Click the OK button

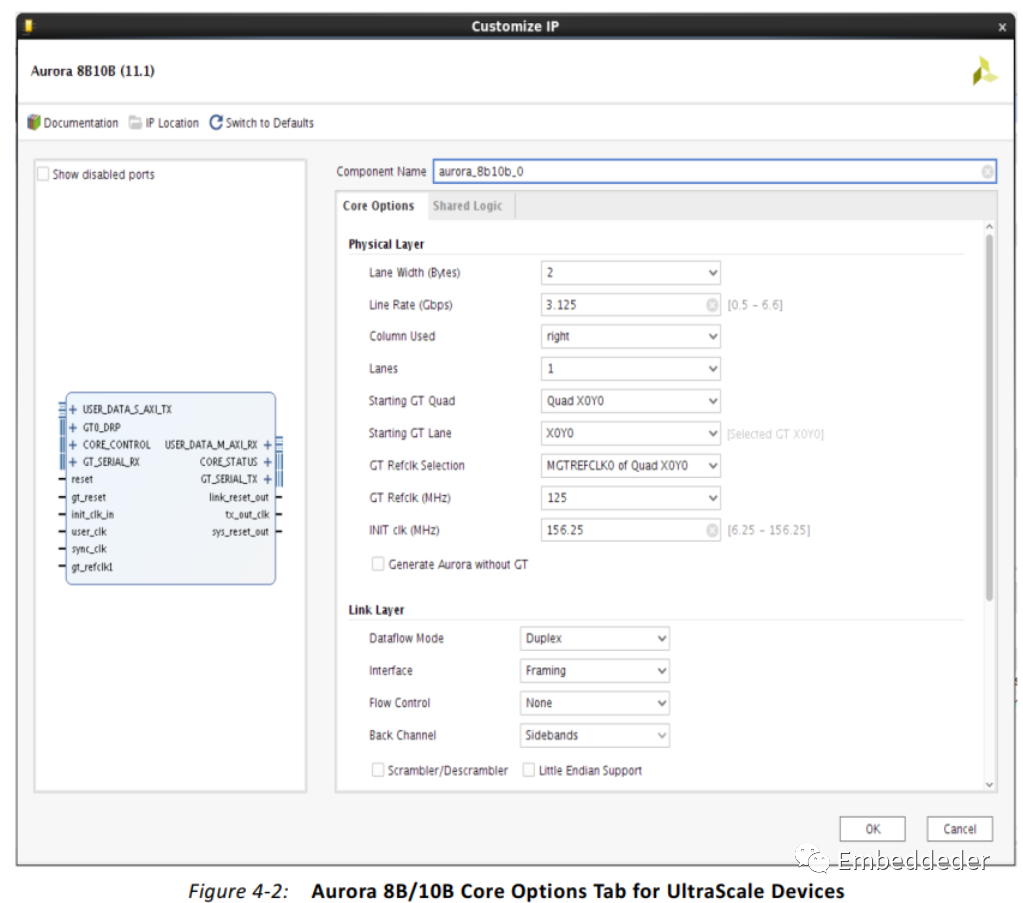click(872, 829)
